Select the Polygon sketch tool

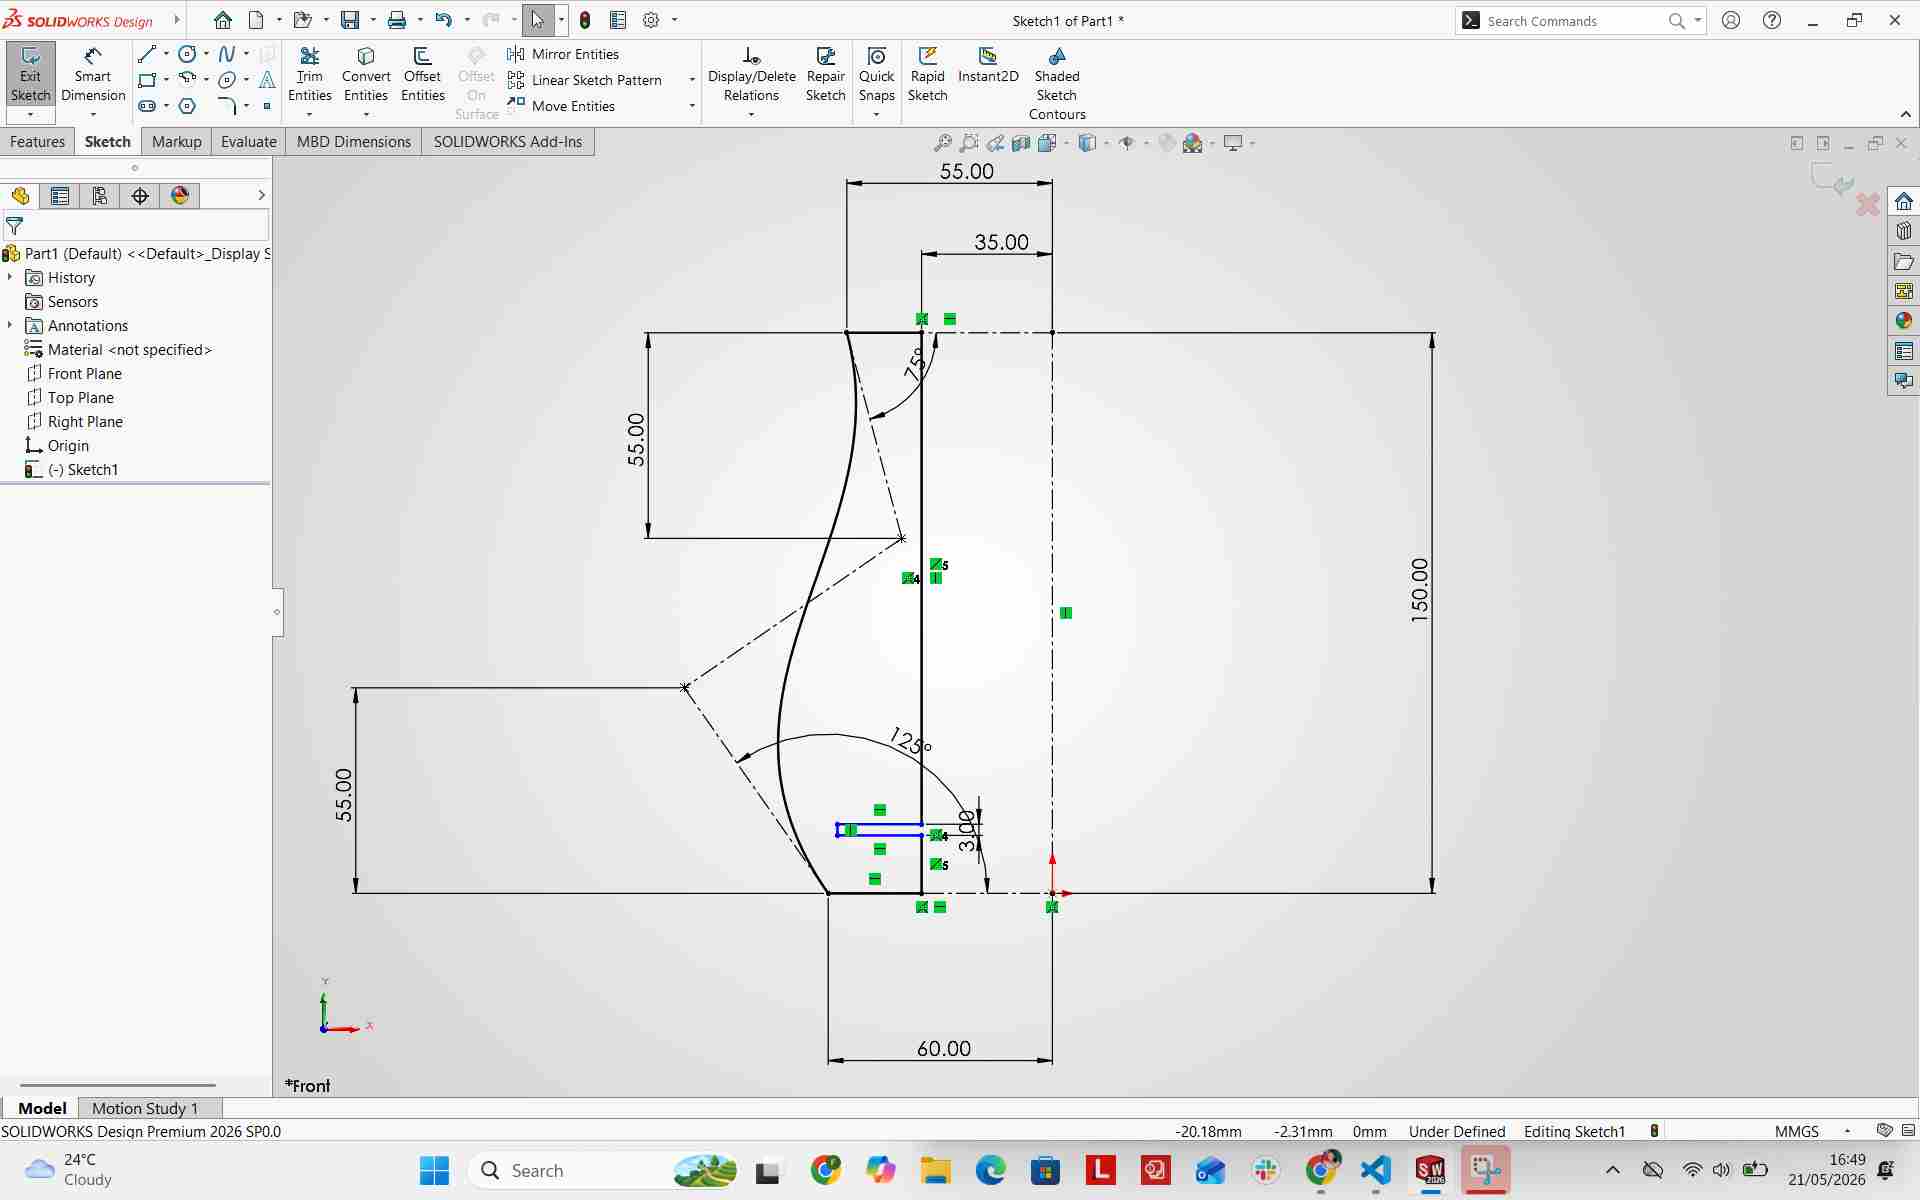187,106
